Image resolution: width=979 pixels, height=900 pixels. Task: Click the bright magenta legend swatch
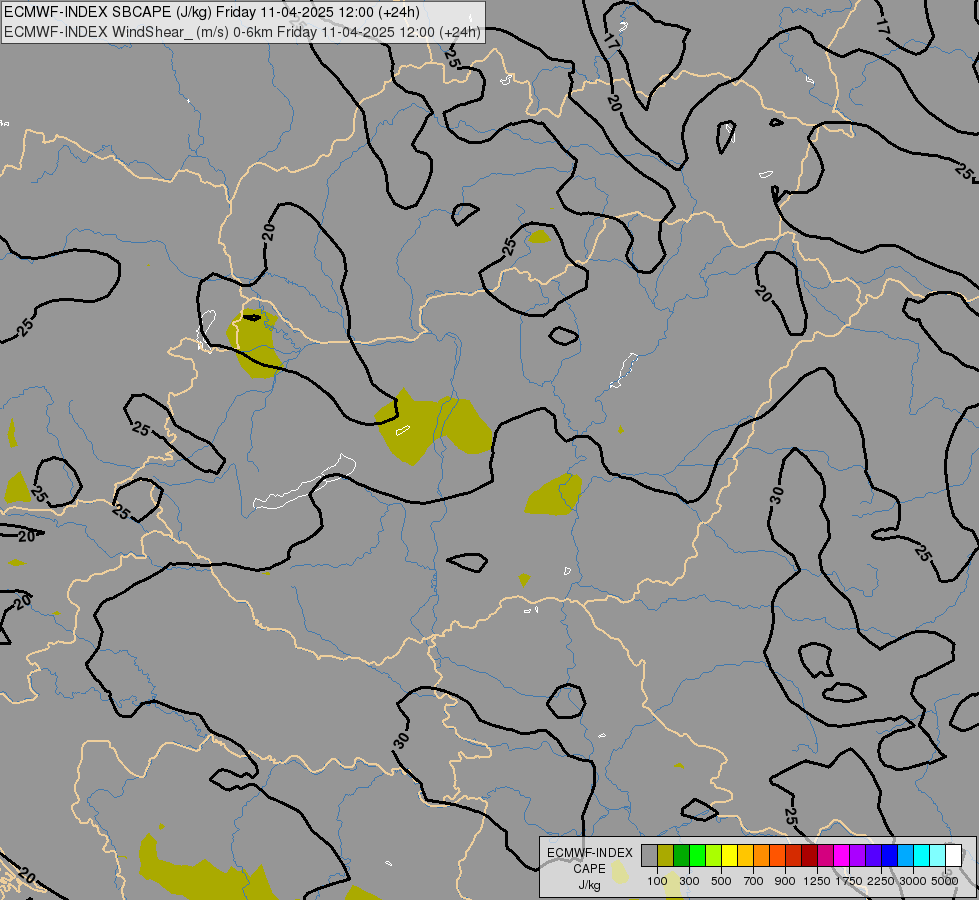tap(841, 855)
